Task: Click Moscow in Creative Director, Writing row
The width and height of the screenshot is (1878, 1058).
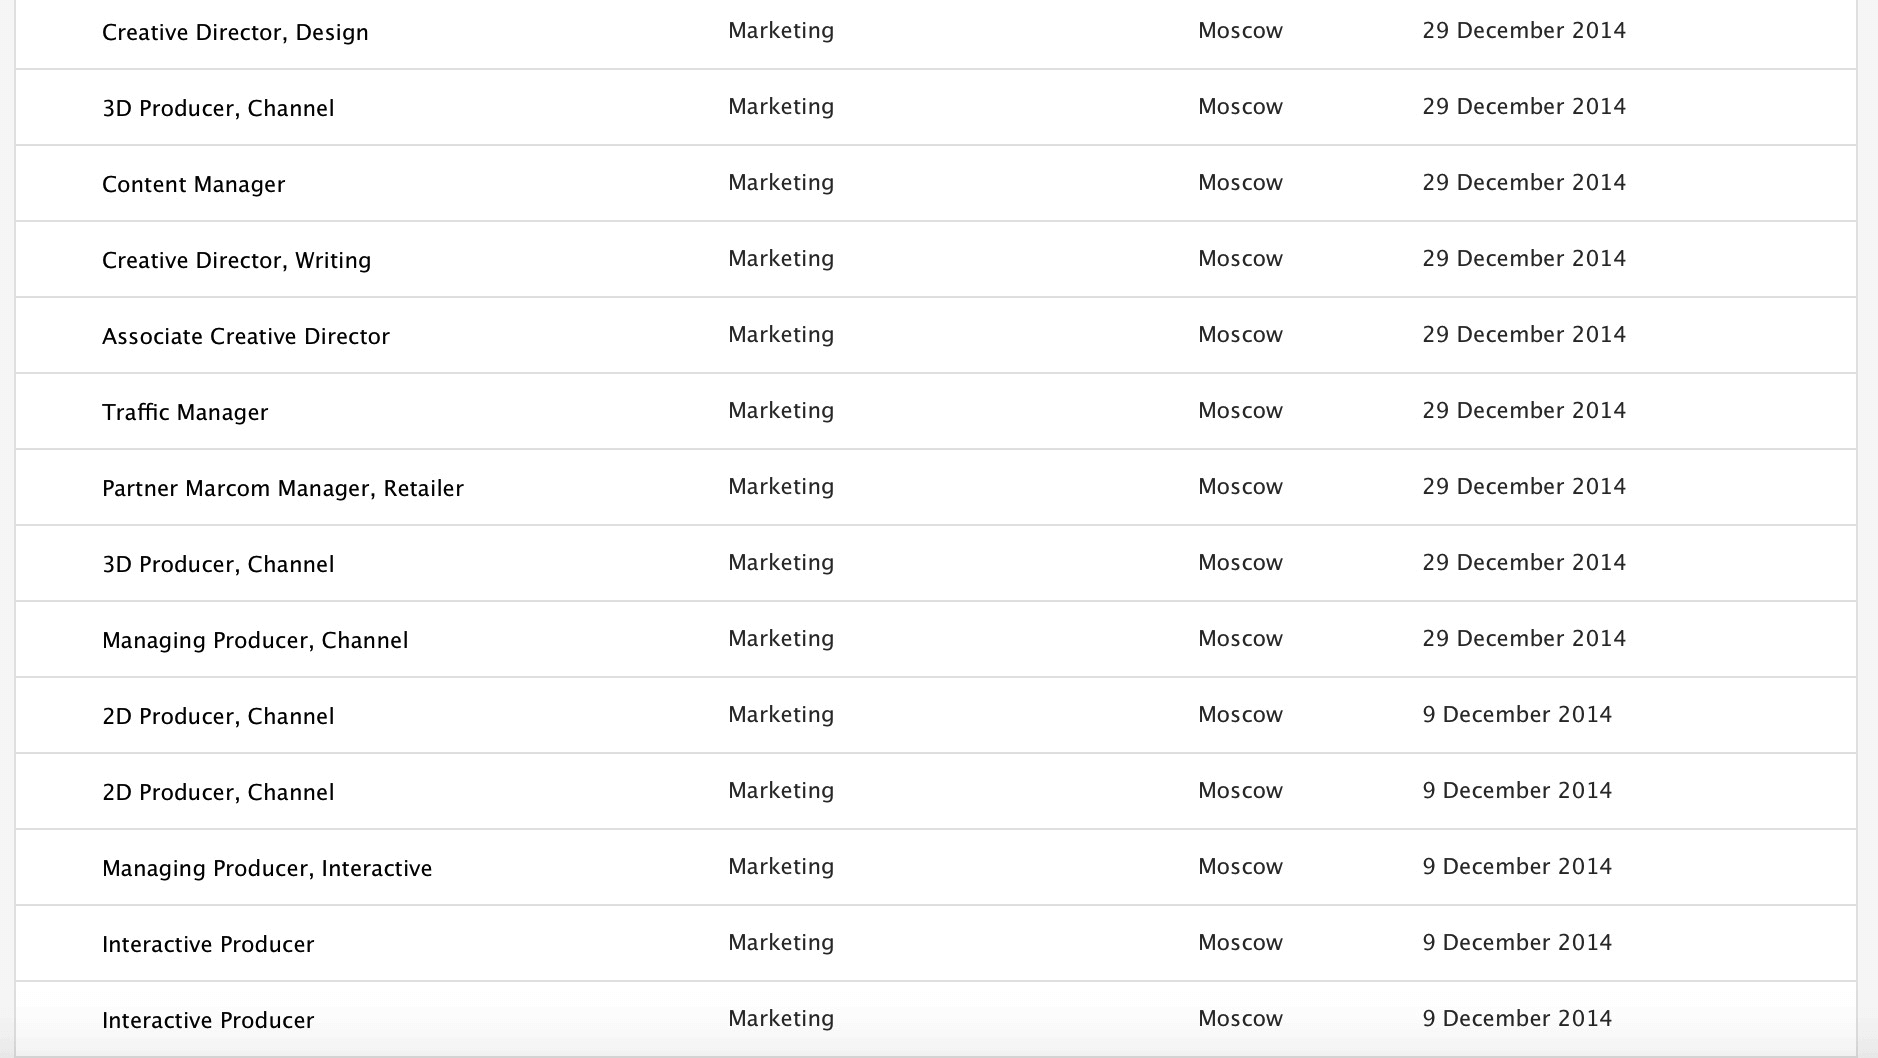Action: pyautogui.click(x=1240, y=258)
